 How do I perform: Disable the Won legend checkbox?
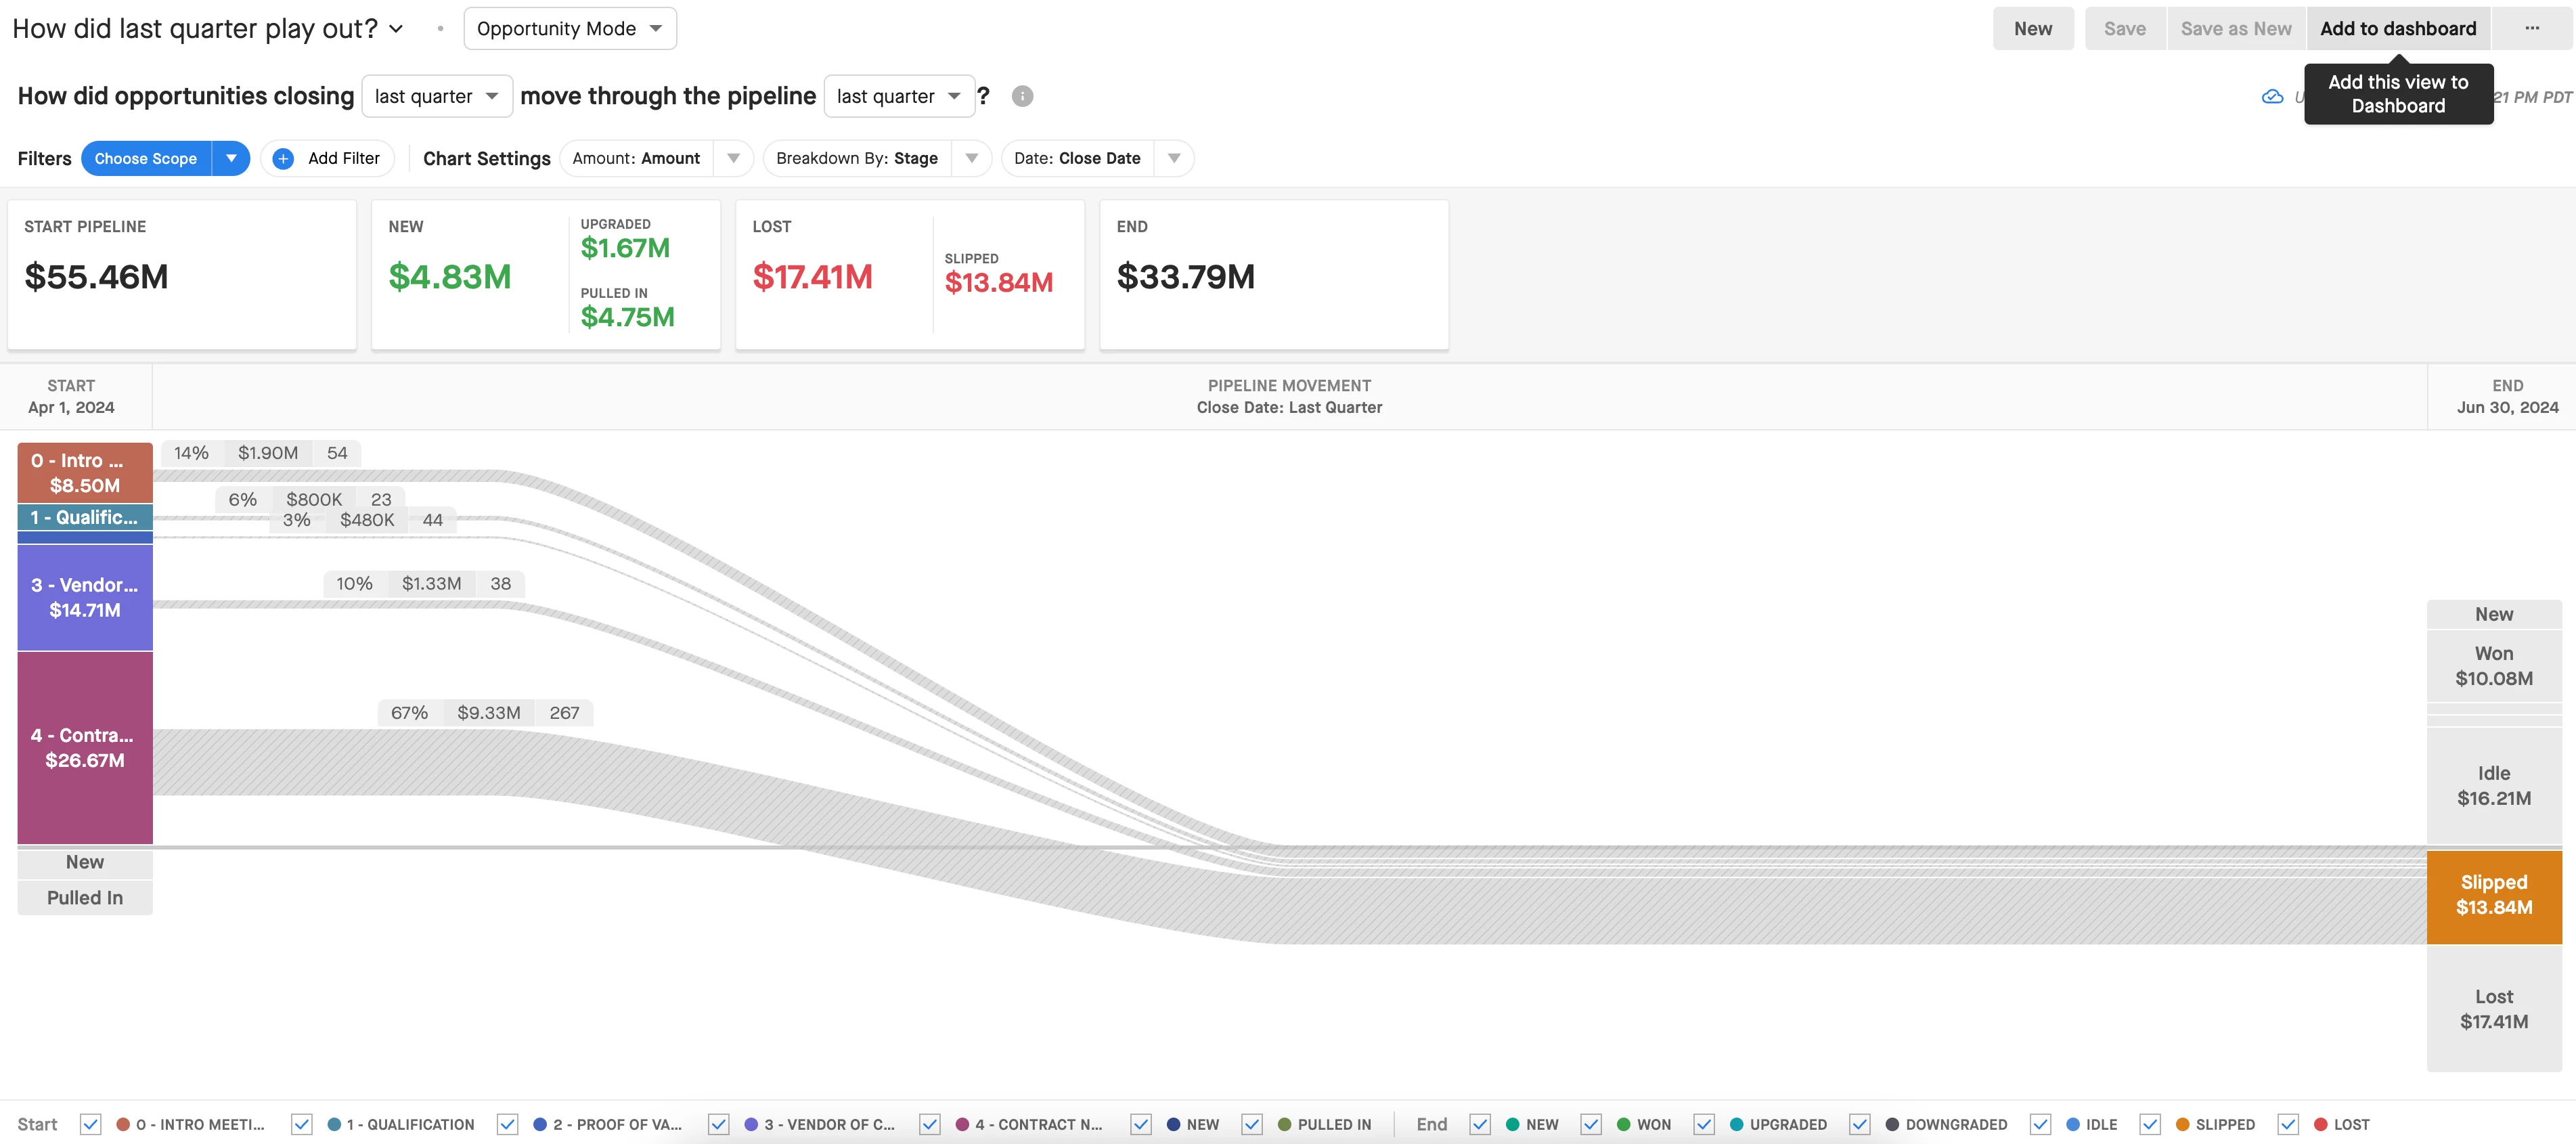tap(1591, 1124)
